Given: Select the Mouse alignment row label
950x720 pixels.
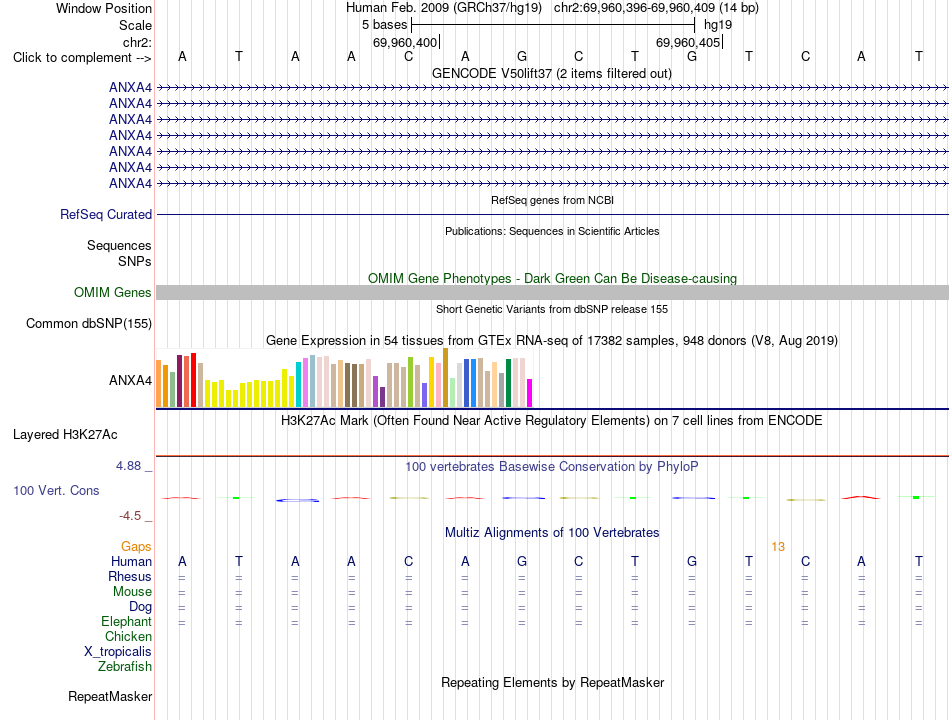Looking at the screenshot, I should (132, 592).
